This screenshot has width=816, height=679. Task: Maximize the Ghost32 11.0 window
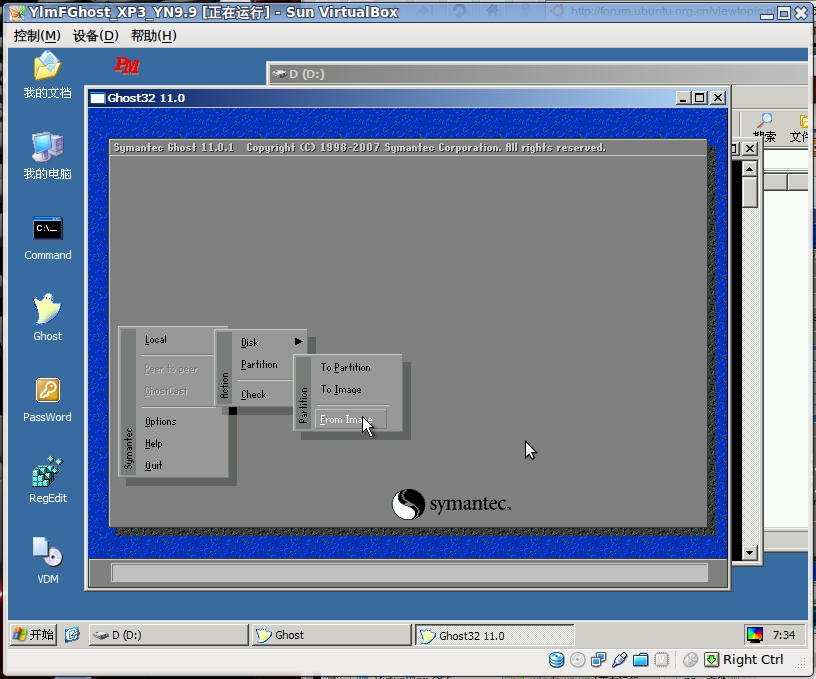(x=700, y=98)
